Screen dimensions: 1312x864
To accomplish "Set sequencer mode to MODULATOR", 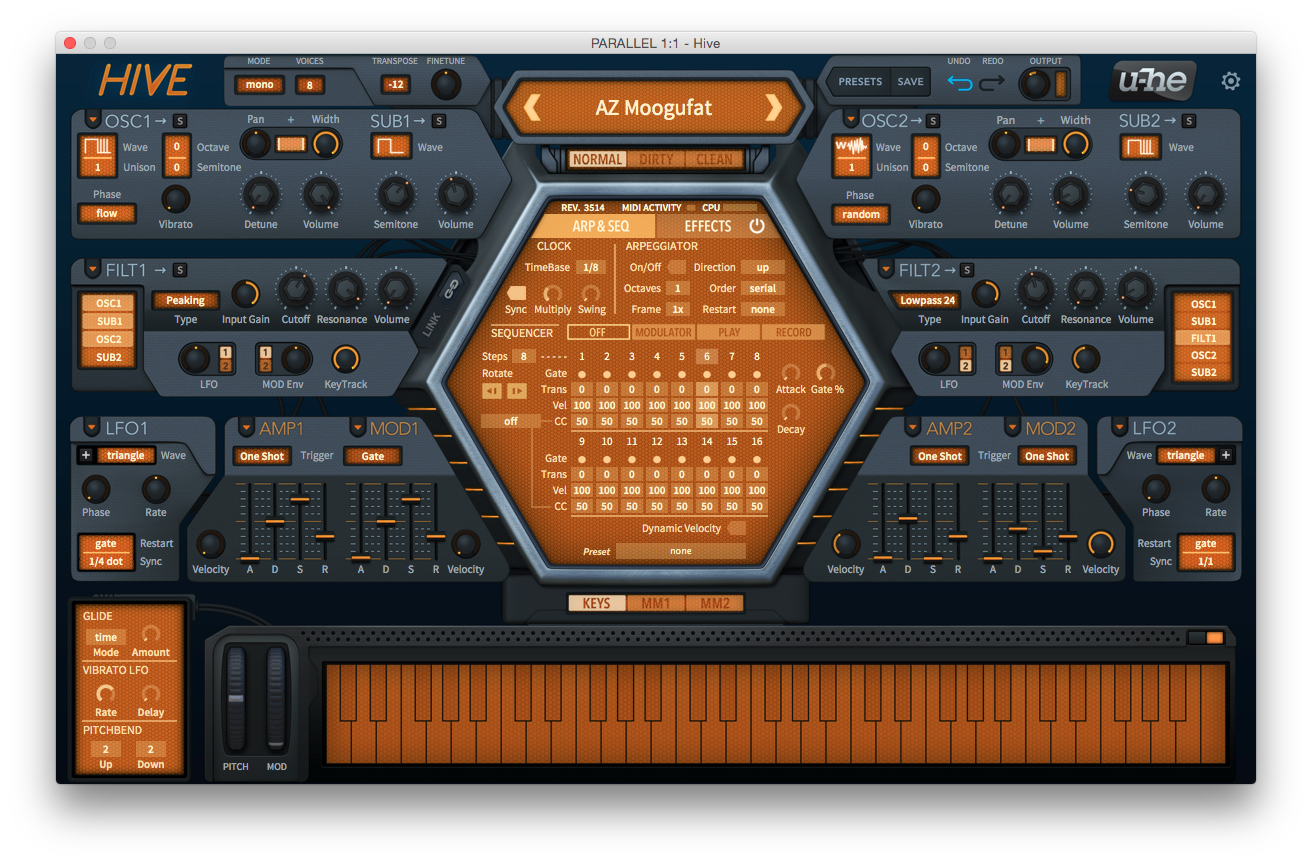I will tap(663, 332).
